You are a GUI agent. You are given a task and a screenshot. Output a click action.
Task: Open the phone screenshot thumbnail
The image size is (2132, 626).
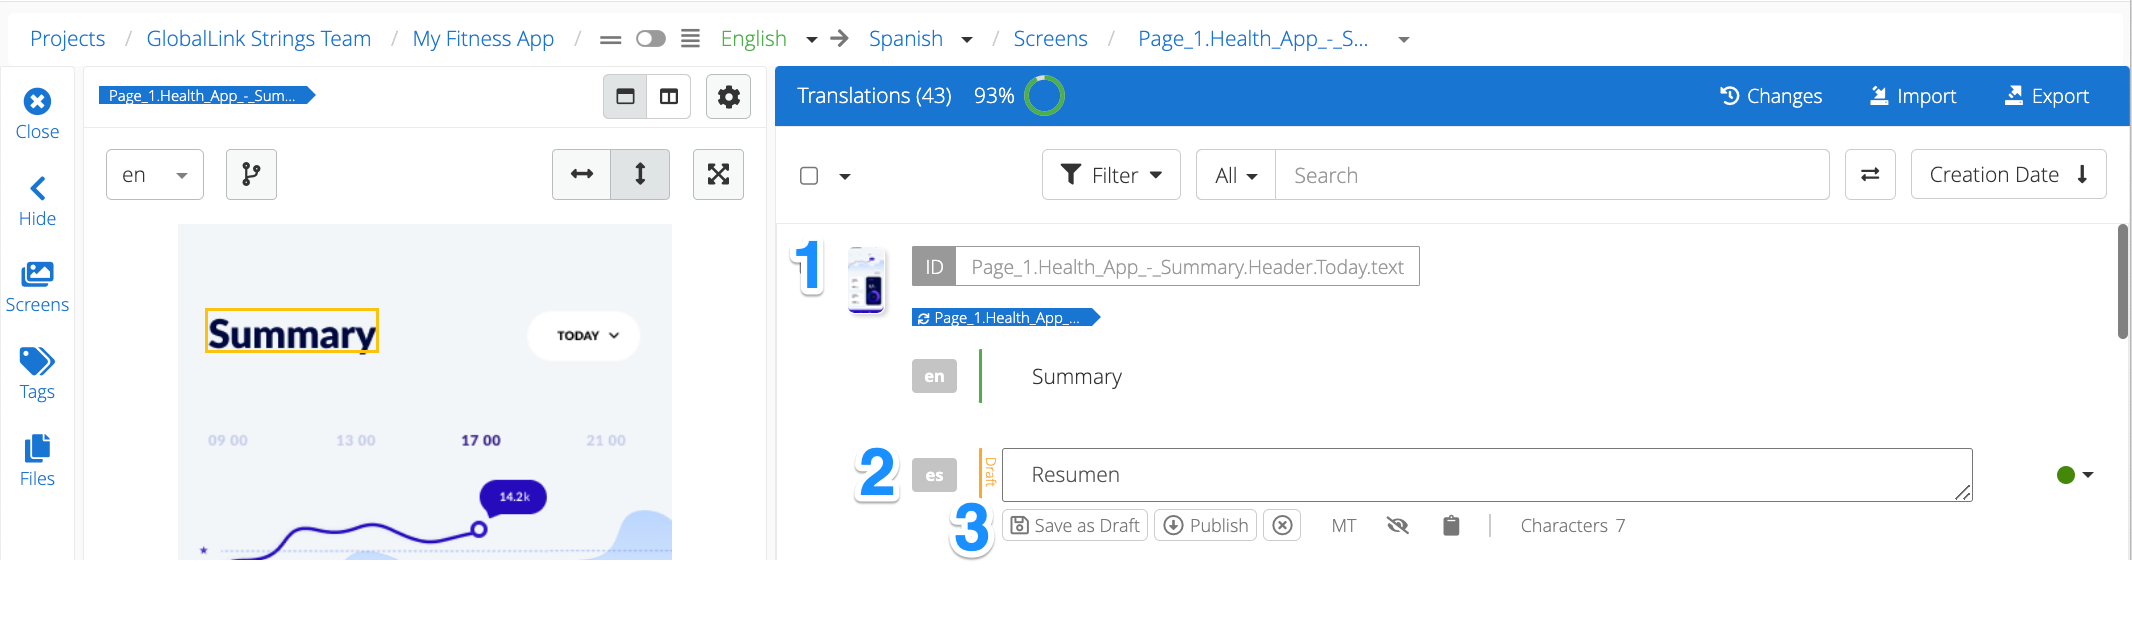coord(867,280)
